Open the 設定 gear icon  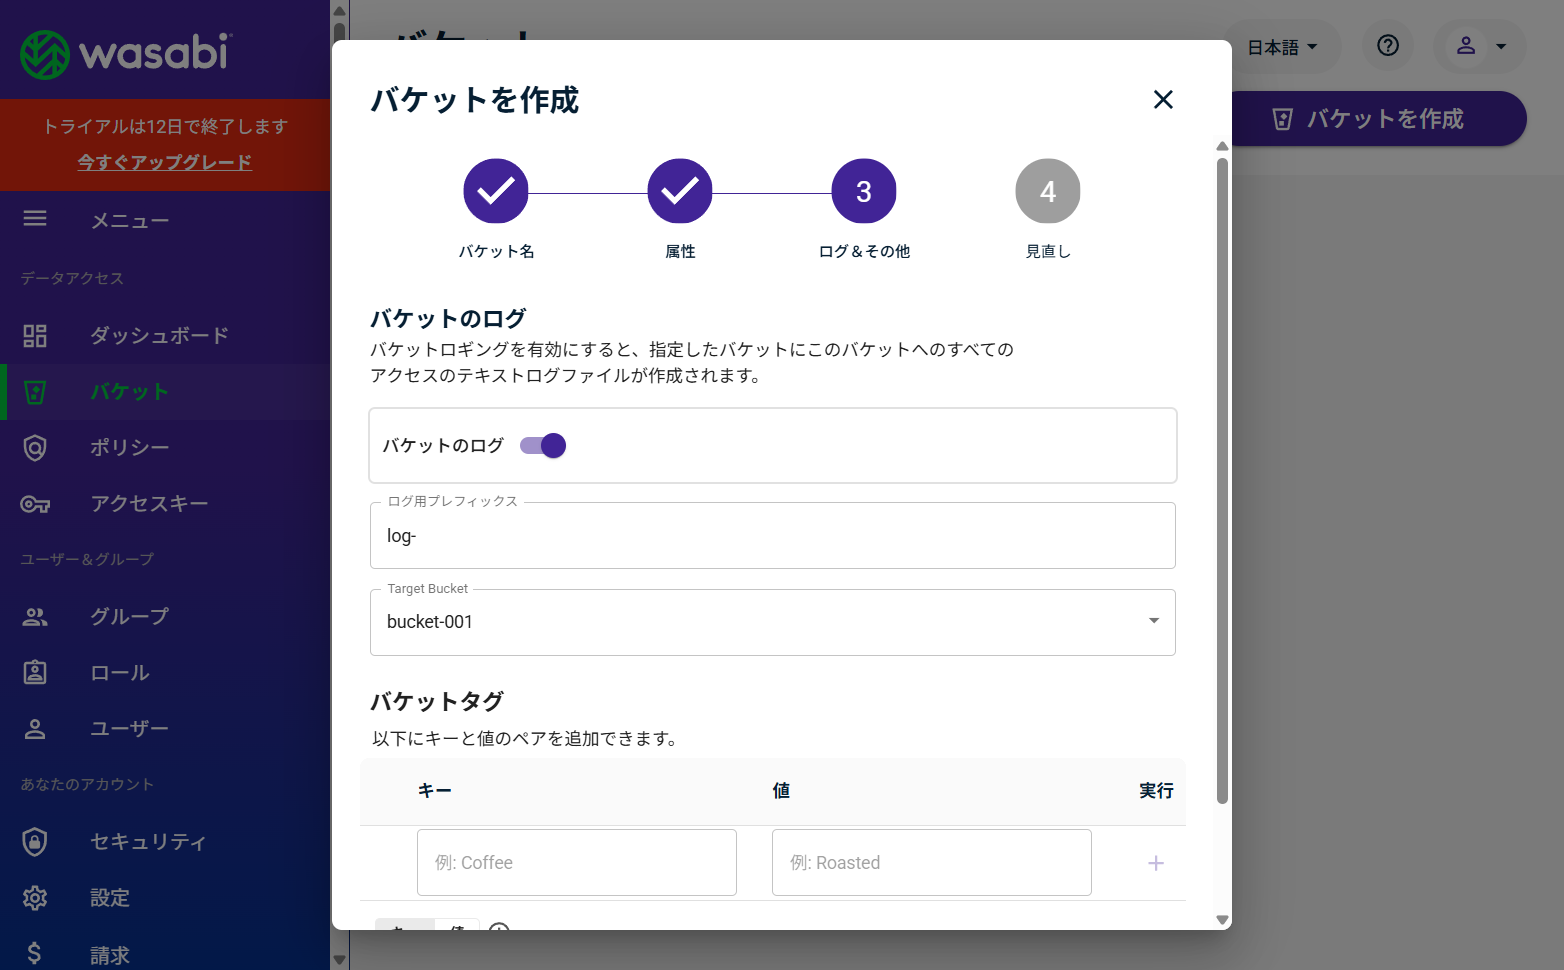tap(35, 898)
